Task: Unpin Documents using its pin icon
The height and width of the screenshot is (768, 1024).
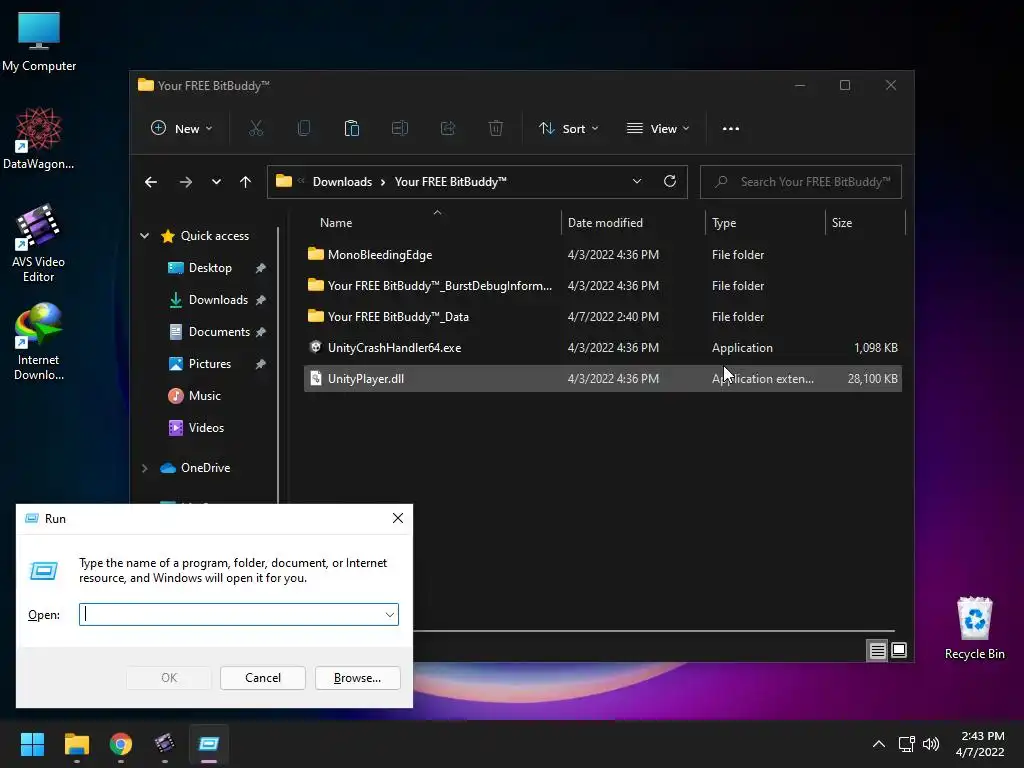Action: point(261,332)
